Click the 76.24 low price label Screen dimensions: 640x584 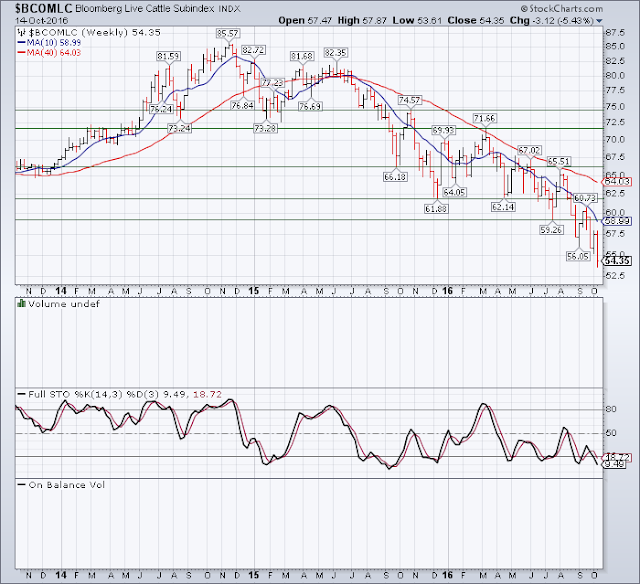pos(161,109)
